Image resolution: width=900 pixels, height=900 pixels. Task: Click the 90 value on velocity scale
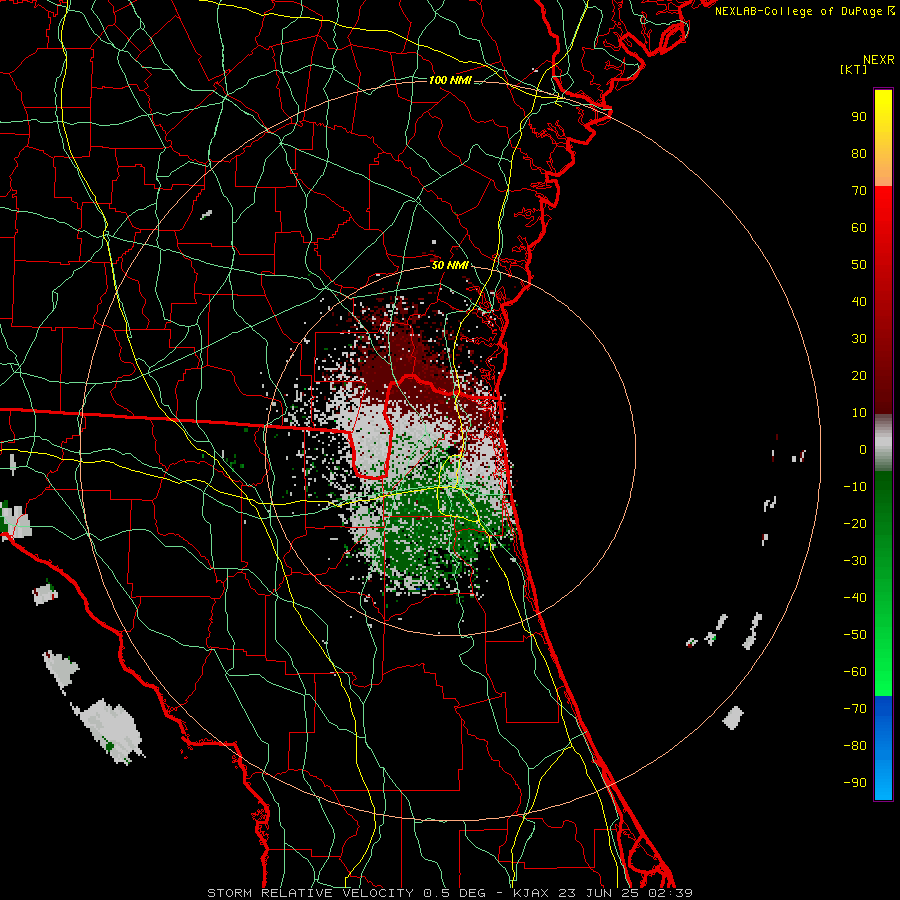[x=859, y=117]
